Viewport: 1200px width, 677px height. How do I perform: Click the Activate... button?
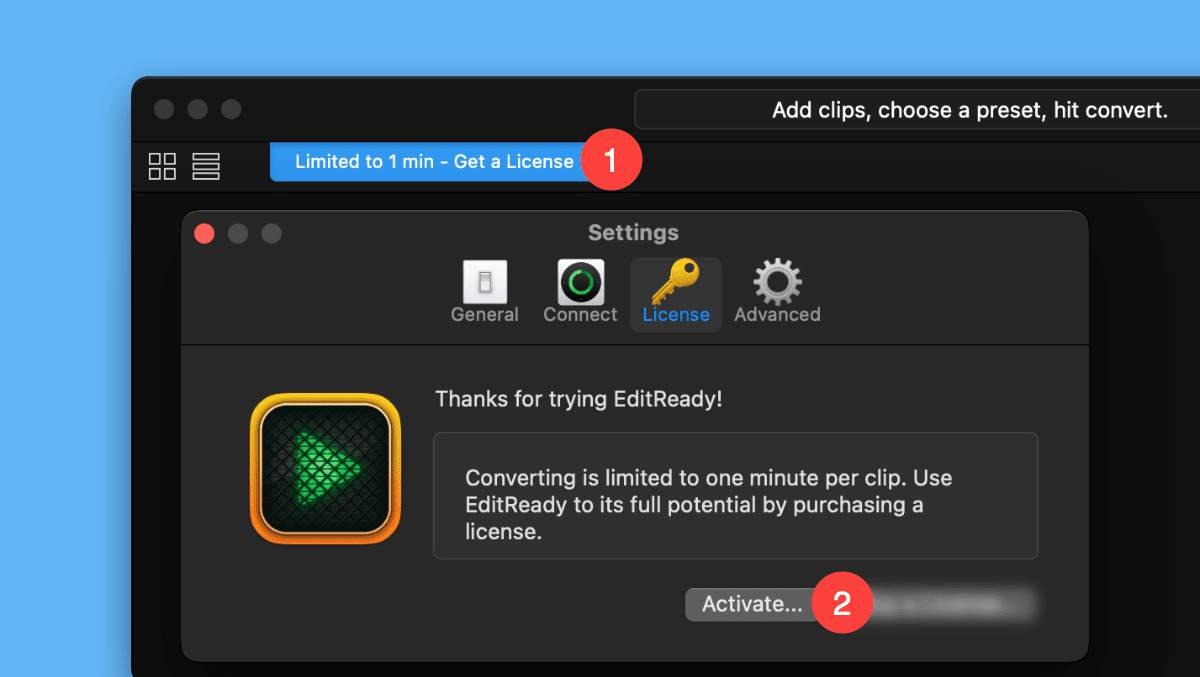pyautogui.click(x=750, y=604)
